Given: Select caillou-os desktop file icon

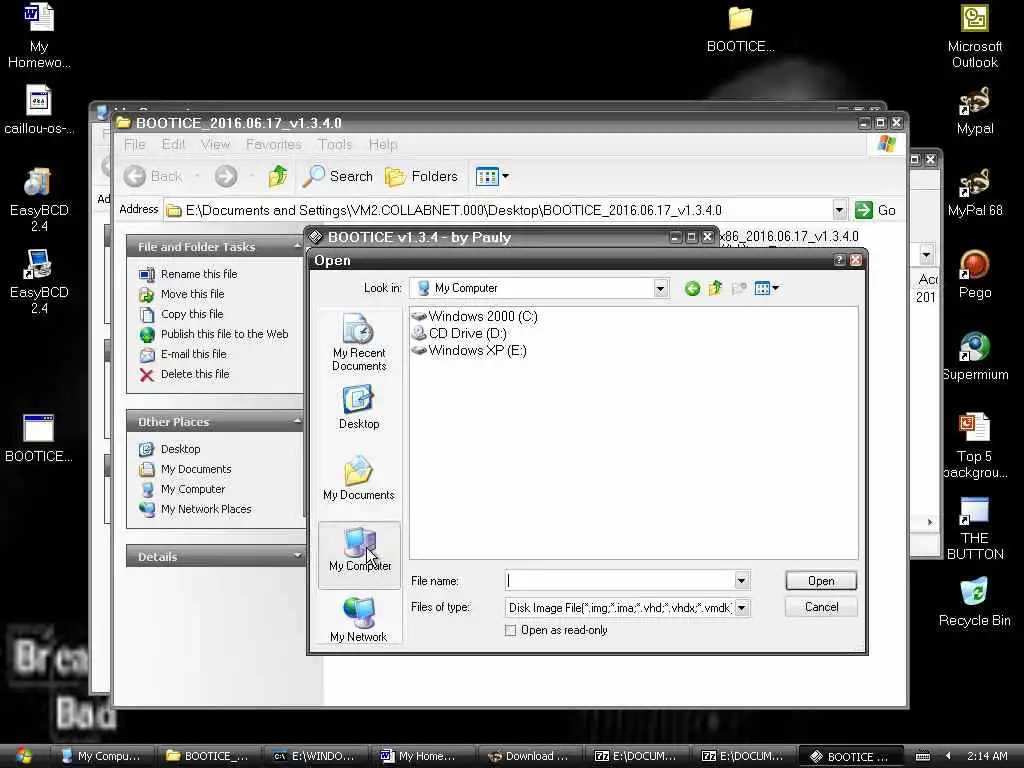Looking at the screenshot, I should (39, 111).
